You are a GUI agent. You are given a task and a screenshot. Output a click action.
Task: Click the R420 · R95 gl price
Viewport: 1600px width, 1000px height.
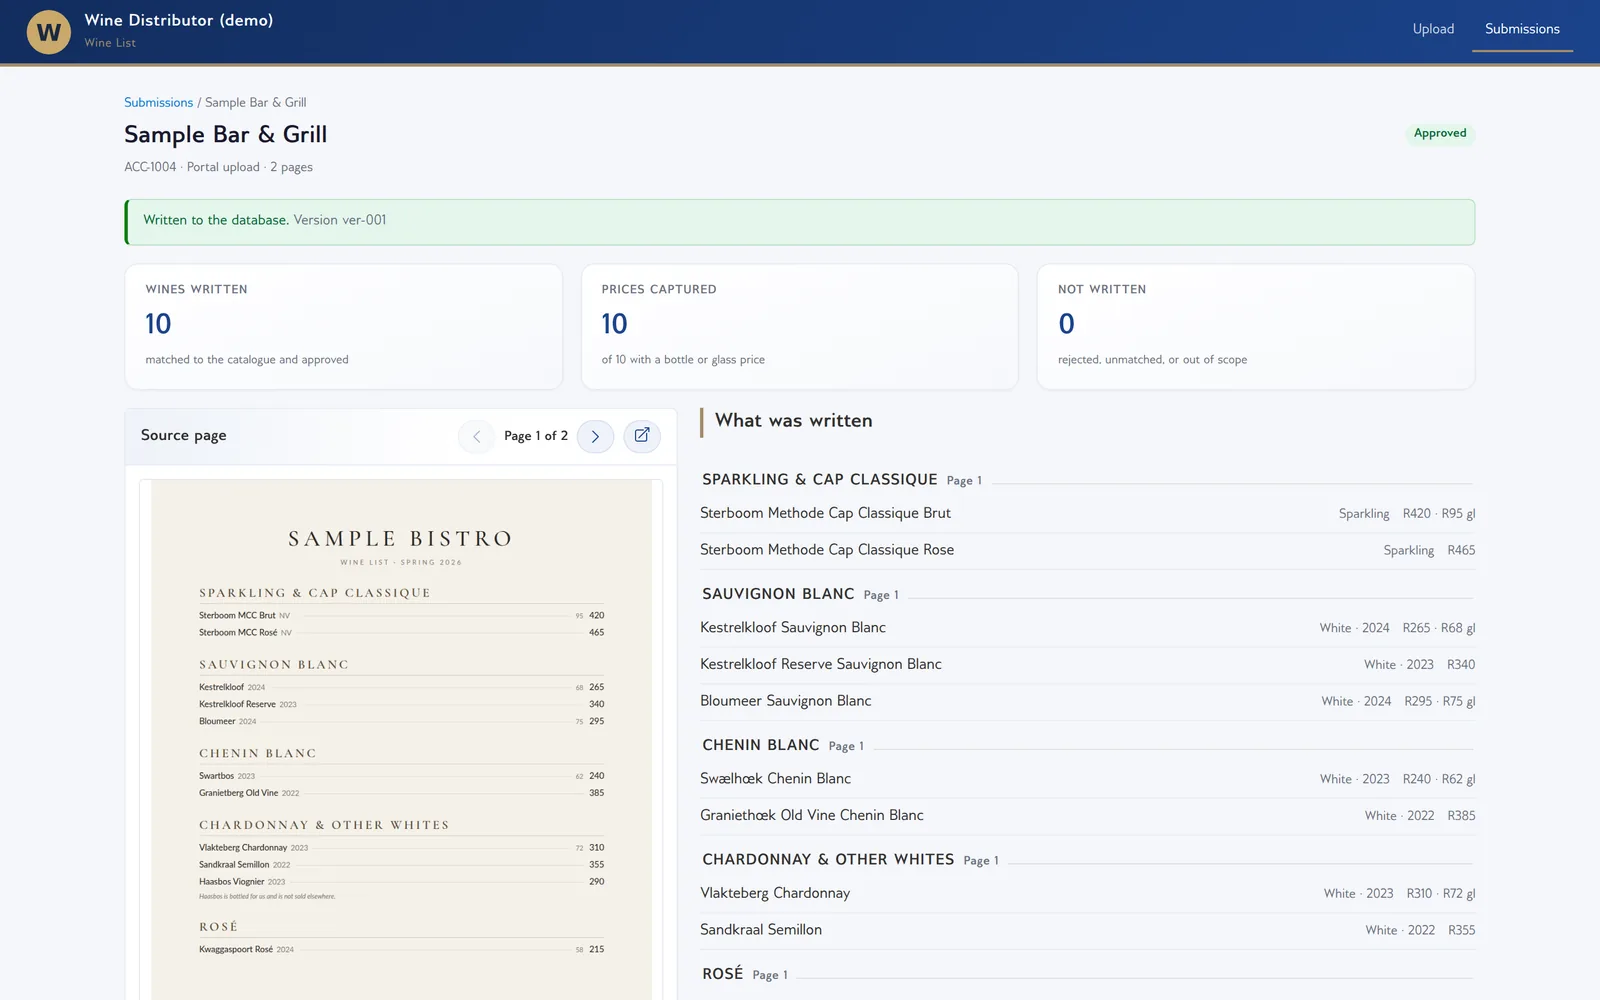tap(1438, 514)
